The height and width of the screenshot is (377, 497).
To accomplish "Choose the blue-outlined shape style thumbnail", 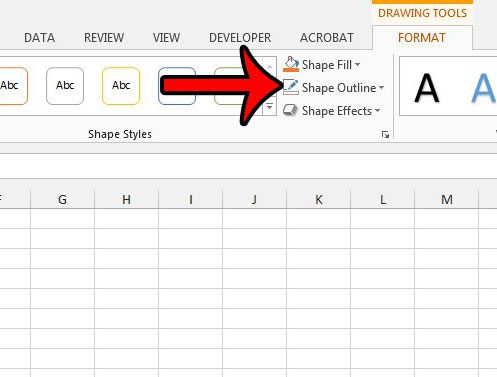I will pos(177,86).
